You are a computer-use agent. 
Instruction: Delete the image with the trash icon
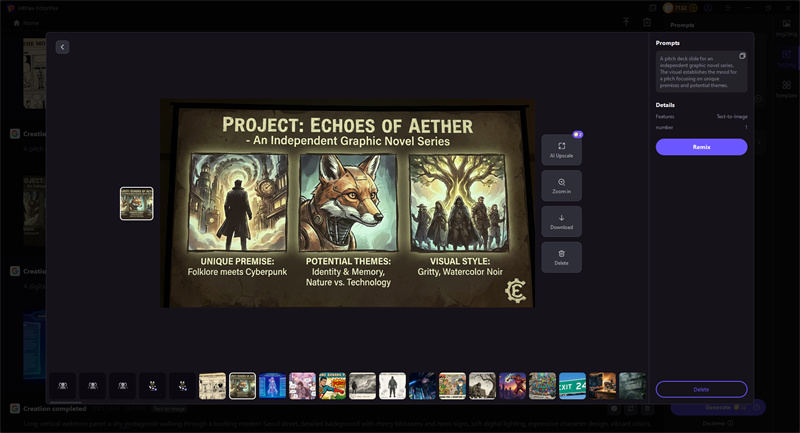click(561, 257)
